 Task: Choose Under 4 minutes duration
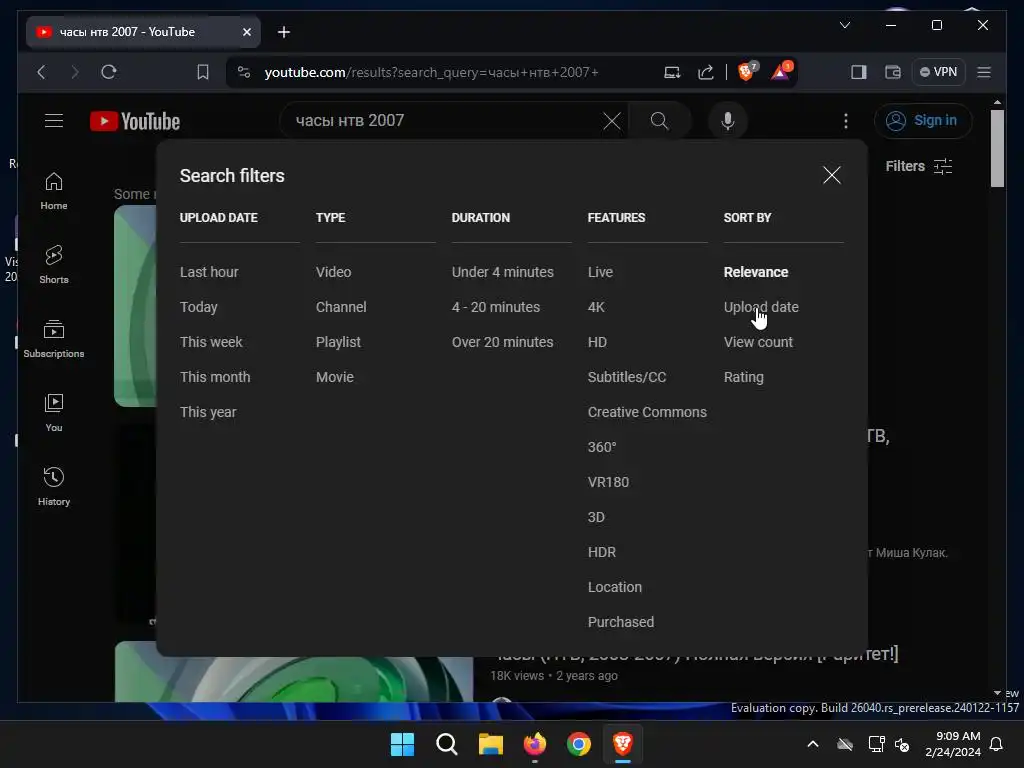pyautogui.click(x=502, y=272)
